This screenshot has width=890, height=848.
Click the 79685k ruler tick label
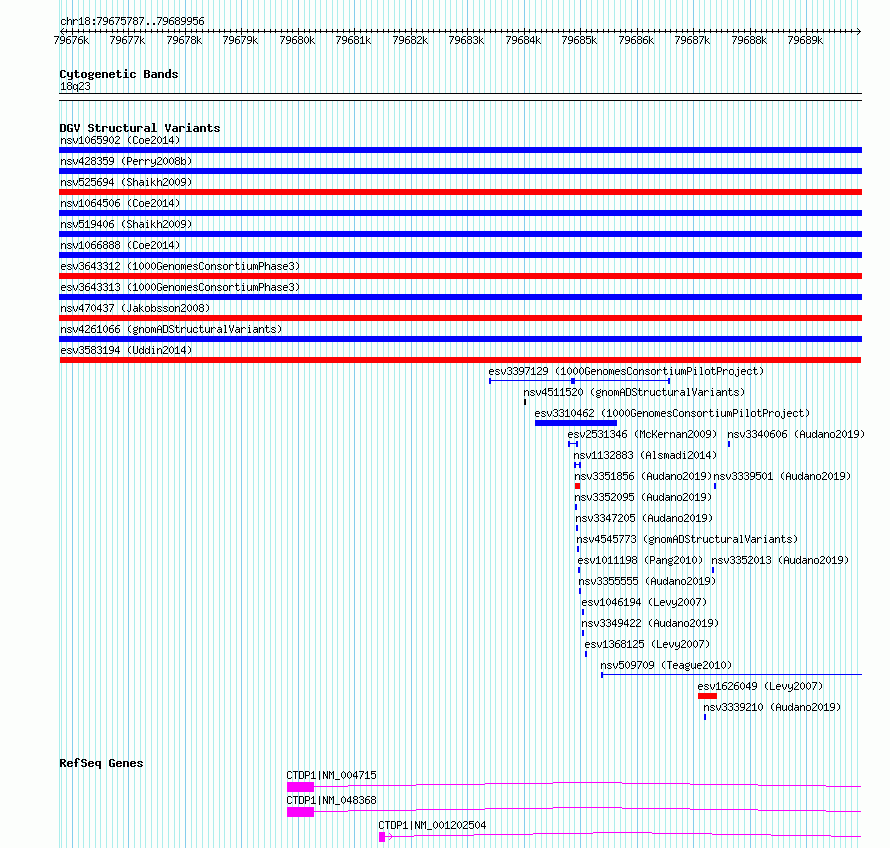coord(579,40)
